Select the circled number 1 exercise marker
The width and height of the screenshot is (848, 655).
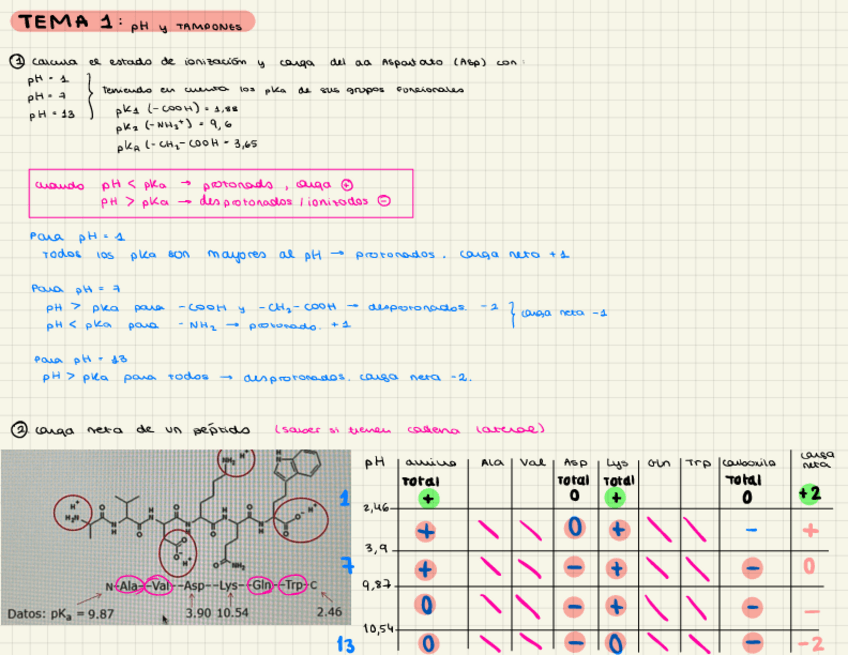(17, 62)
